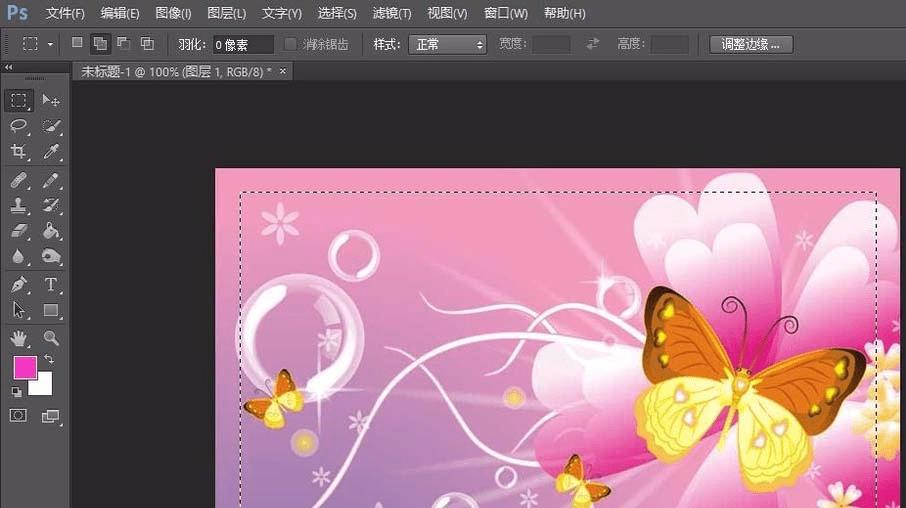Swap foreground and background colors
The image size is (906, 508).
pos(49,359)
